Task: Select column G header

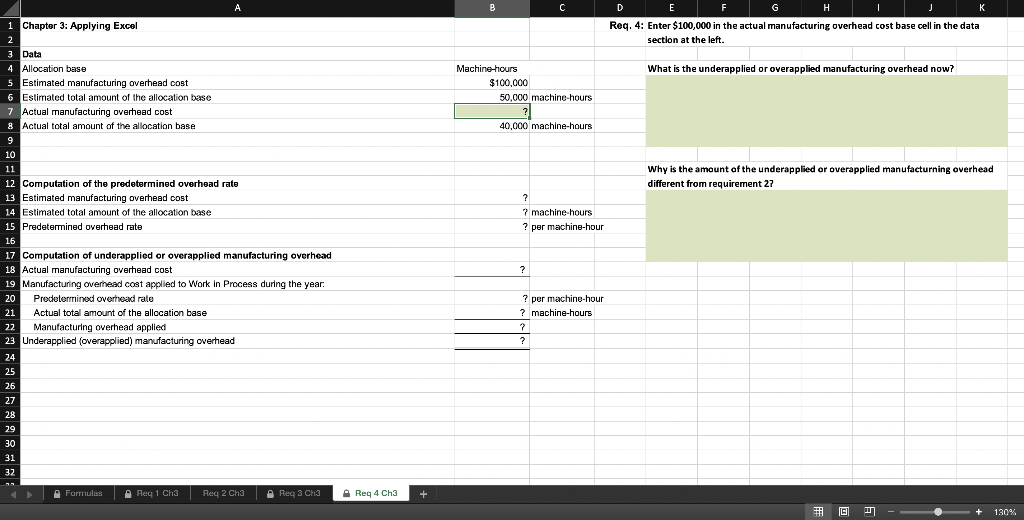Action: [x=775, y=8]
